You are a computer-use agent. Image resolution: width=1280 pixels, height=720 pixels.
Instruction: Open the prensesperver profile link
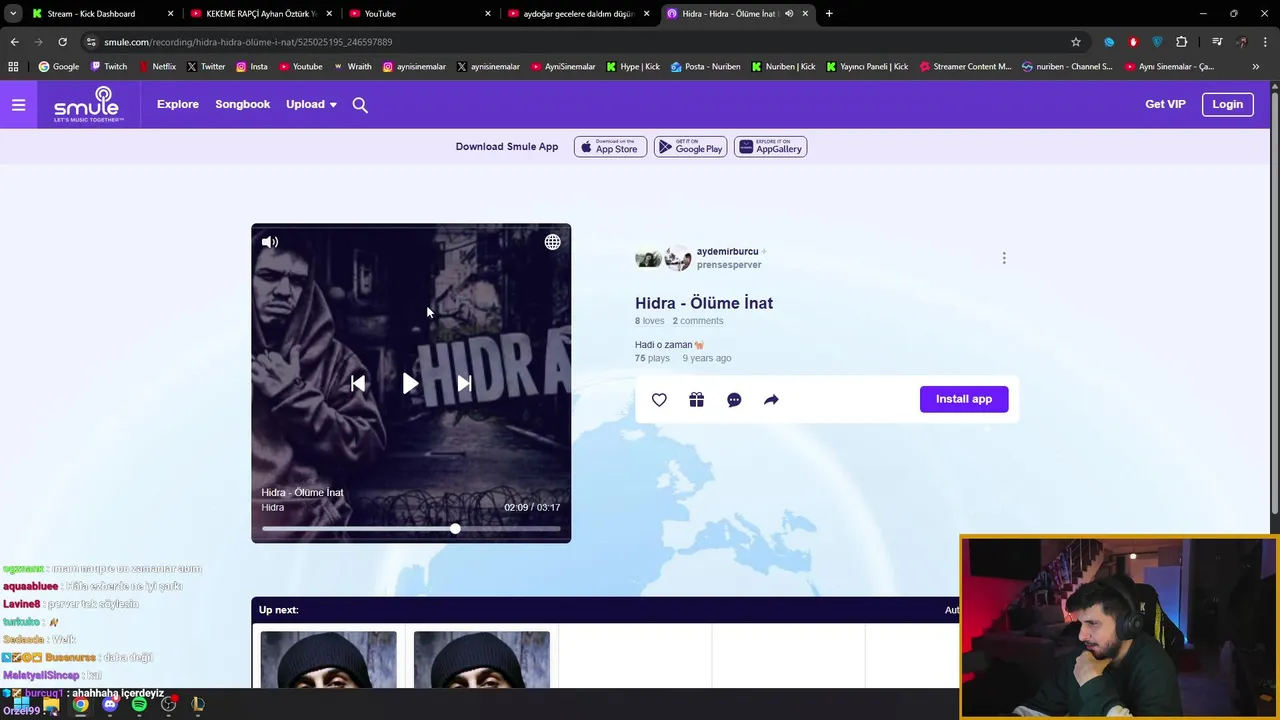(x=729, y=265)
